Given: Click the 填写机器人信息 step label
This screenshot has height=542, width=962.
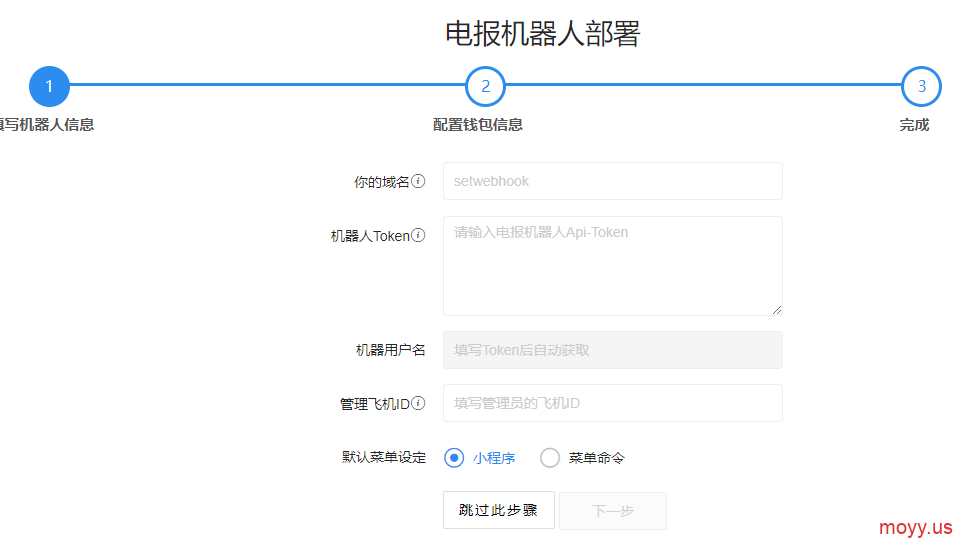Looking at the screenshot, I should pyautogui.click(x=47, y=125).
